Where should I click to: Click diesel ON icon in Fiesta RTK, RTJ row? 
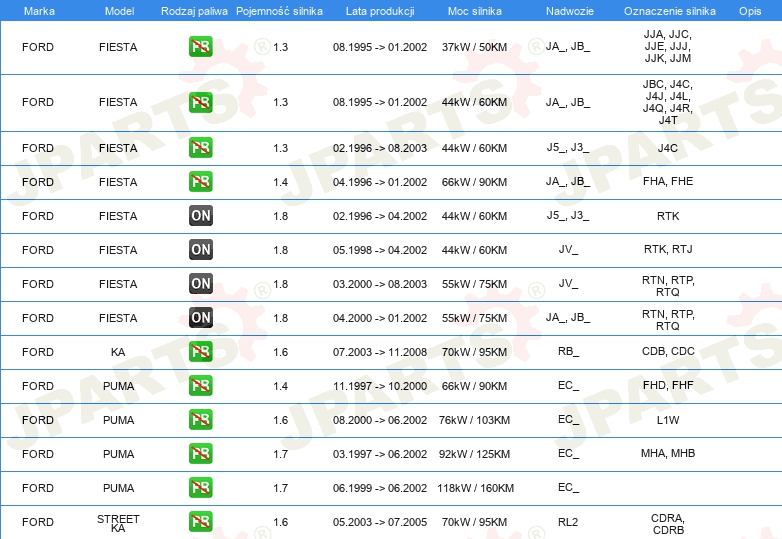pyautogui.click(x=200, y=249)
